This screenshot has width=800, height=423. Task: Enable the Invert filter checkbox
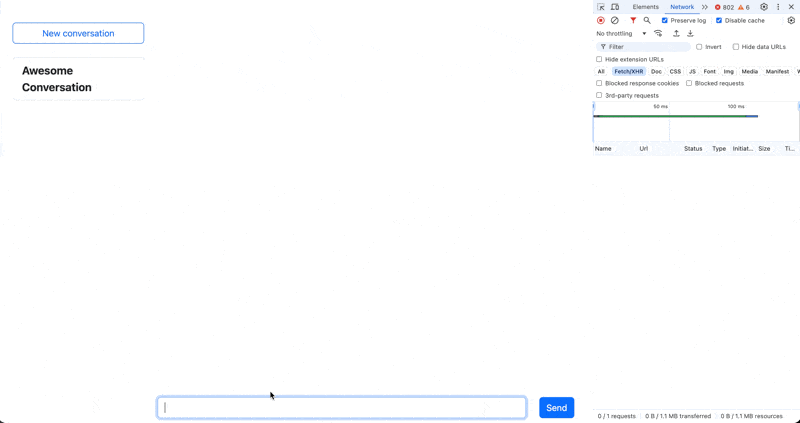click(x=699, y=47)
